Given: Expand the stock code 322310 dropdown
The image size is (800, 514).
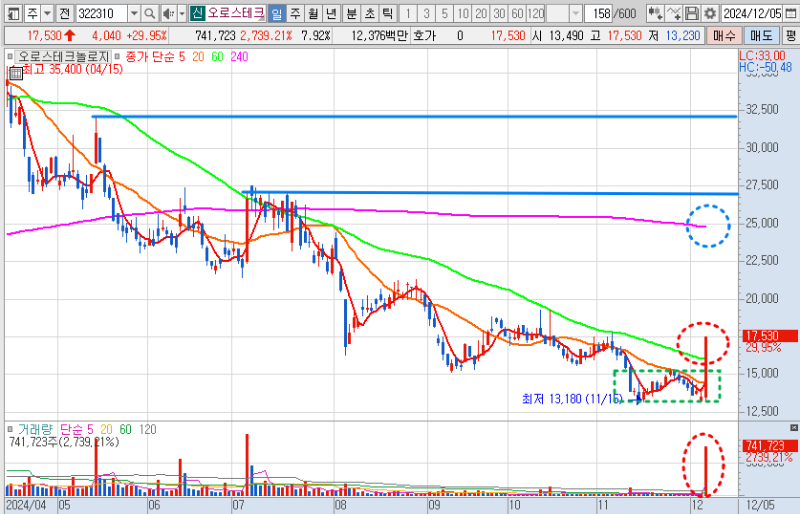Looking at the screenshot, I should (x=134, y=13).
